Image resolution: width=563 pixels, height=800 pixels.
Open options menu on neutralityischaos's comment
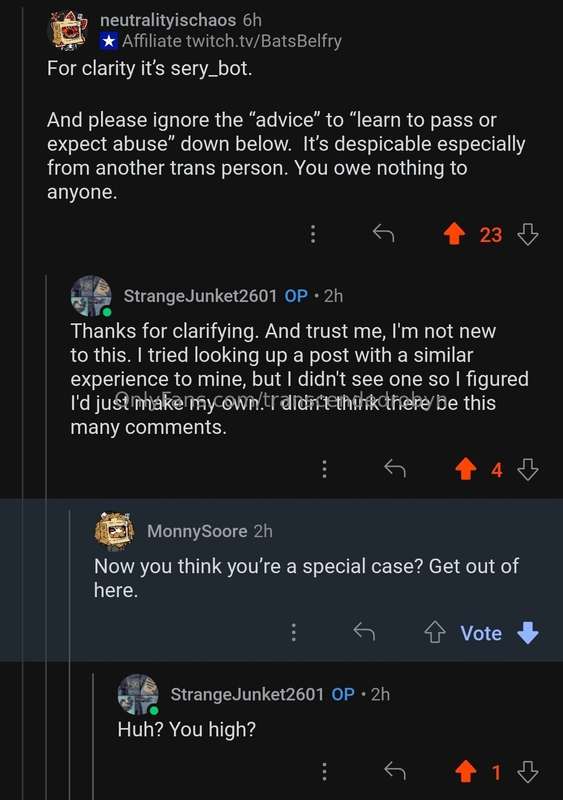tap(313, 234)
